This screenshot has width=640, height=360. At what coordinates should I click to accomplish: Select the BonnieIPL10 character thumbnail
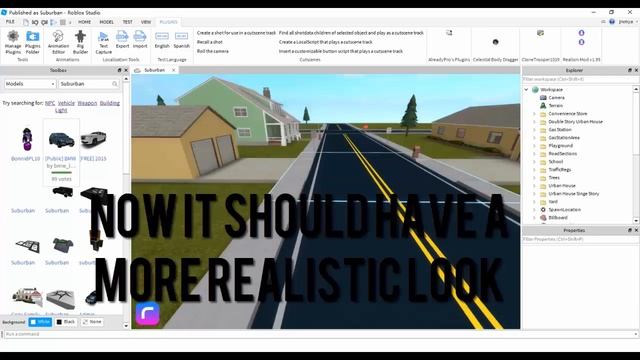[x=27, y=139]
